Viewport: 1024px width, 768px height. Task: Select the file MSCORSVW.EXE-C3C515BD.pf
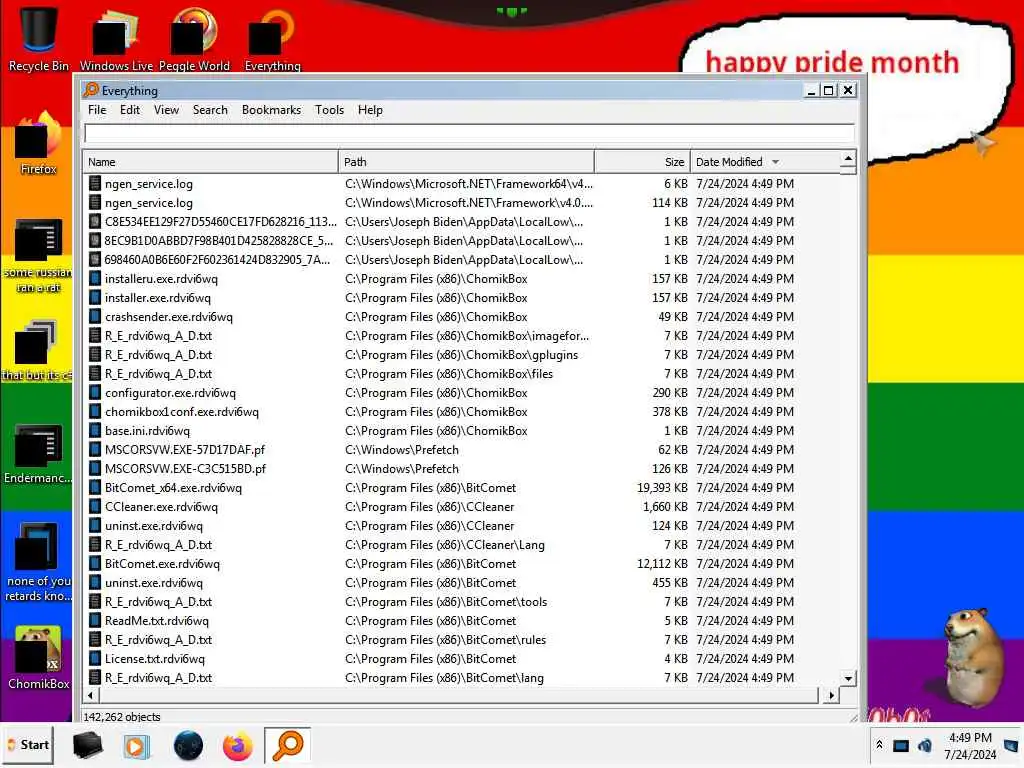(x=185, y=469)
